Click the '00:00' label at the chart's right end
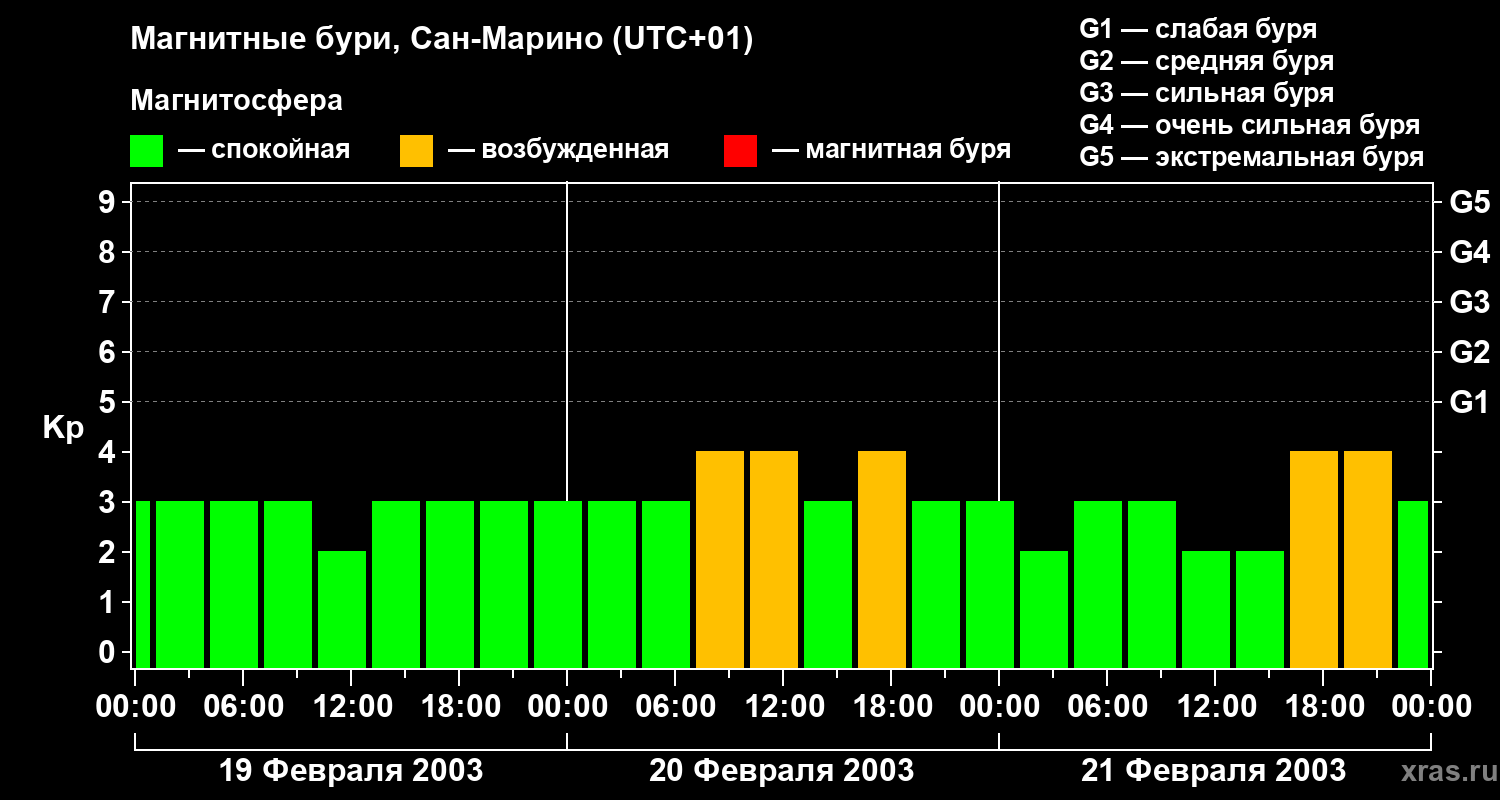 click(1431, 706)
